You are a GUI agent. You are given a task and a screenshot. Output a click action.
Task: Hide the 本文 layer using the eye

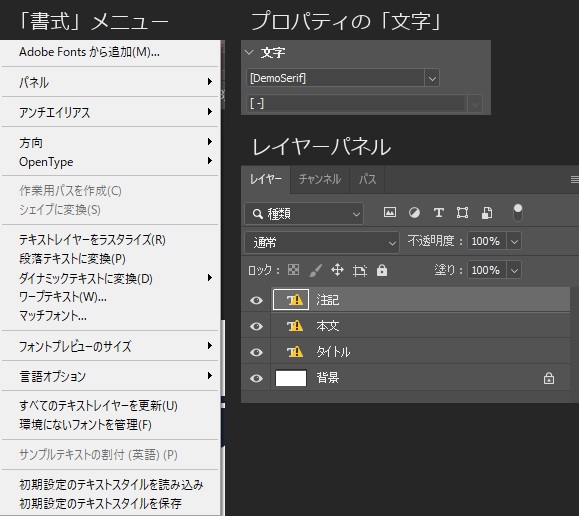256,326
